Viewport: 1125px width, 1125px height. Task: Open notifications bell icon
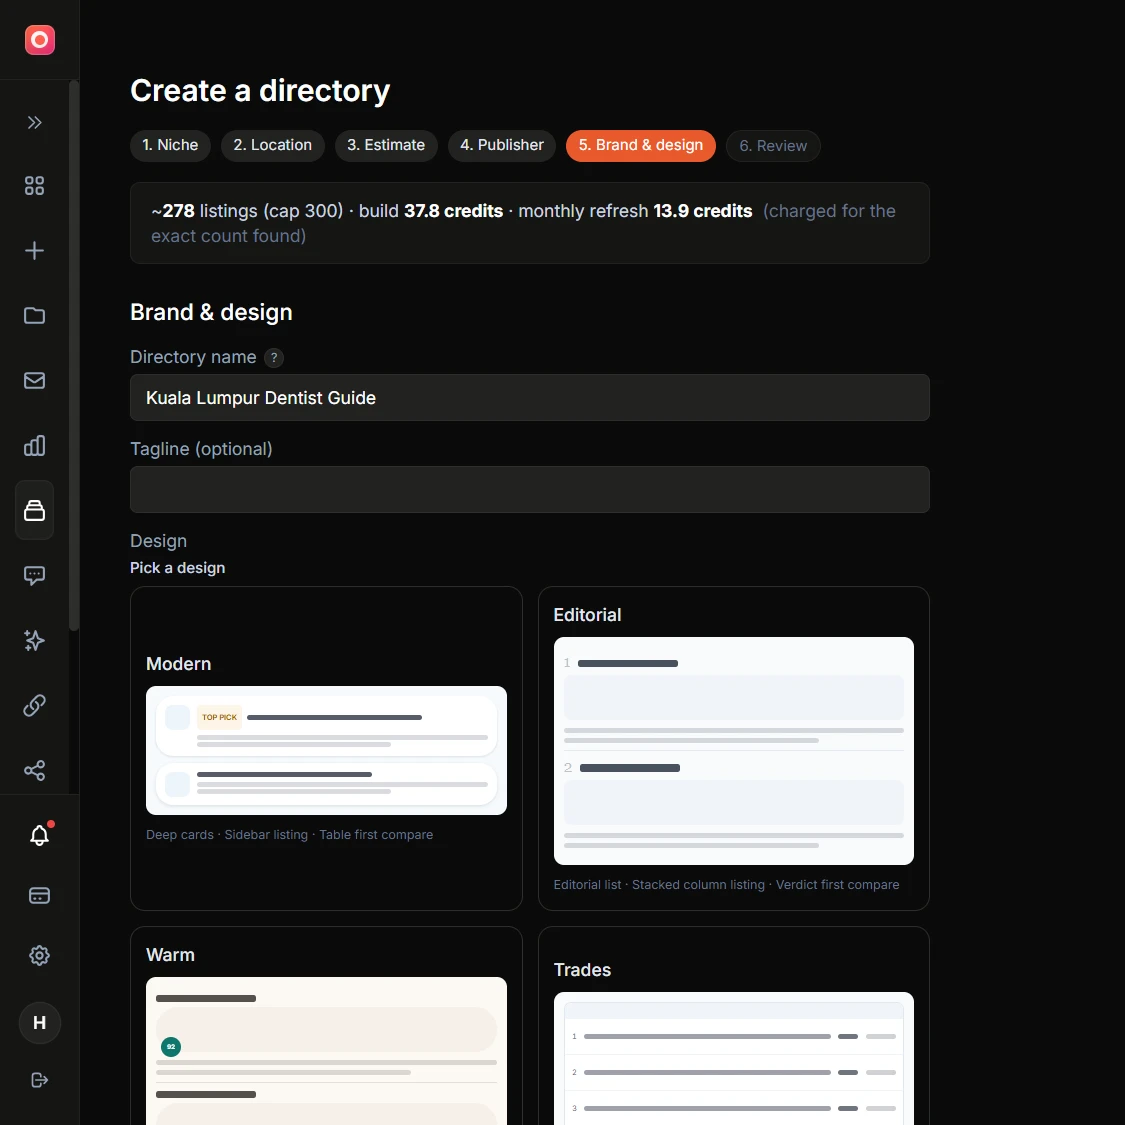(39, 835)
